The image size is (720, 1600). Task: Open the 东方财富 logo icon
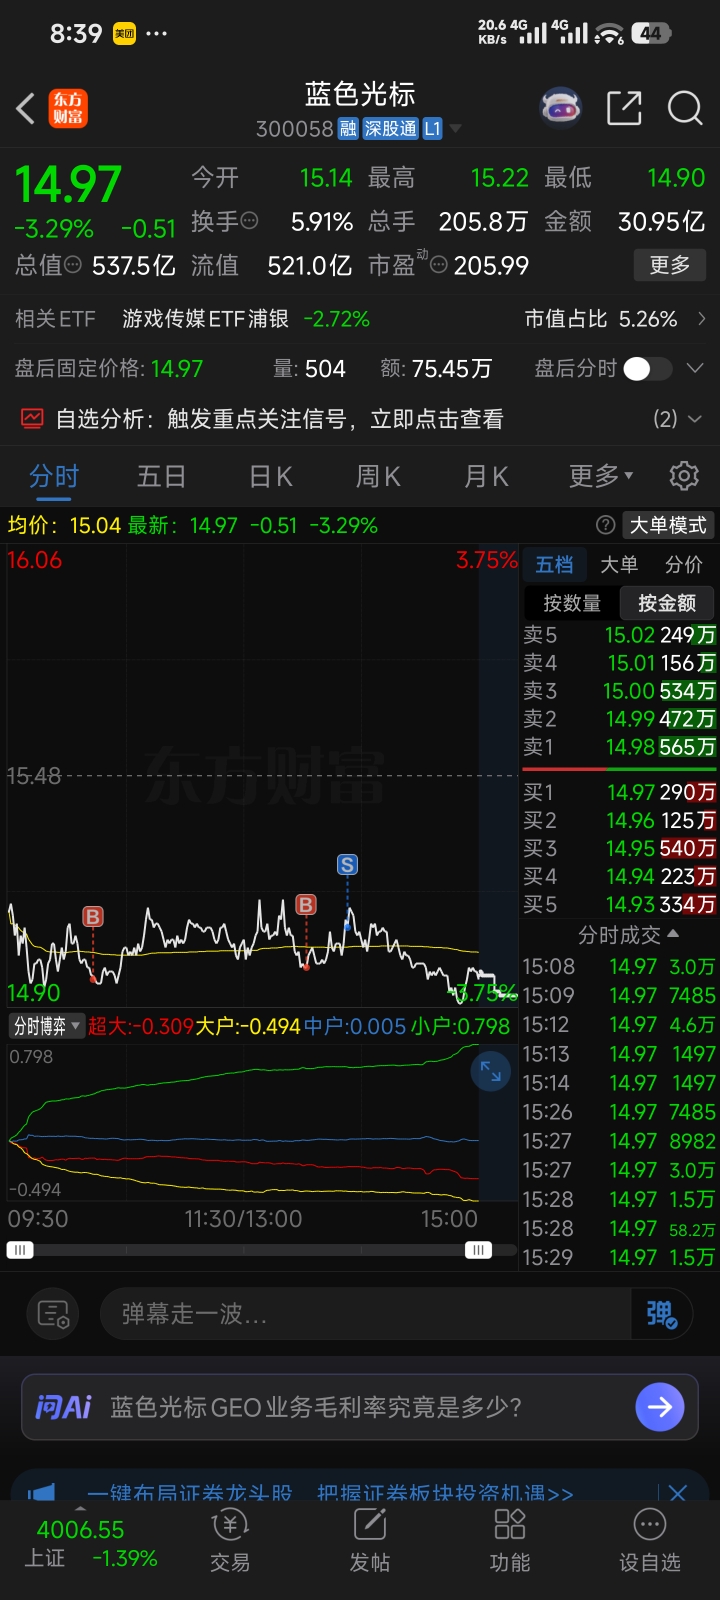click(x=68, y=108)
